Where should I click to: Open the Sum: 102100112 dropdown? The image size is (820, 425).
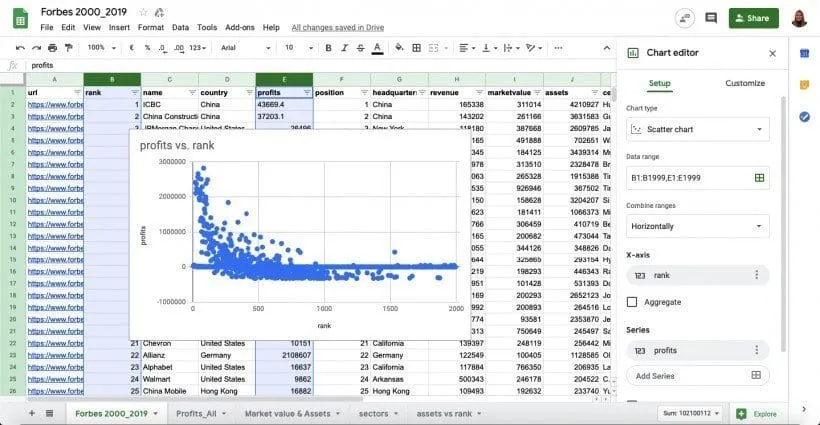tap(691, 413)
